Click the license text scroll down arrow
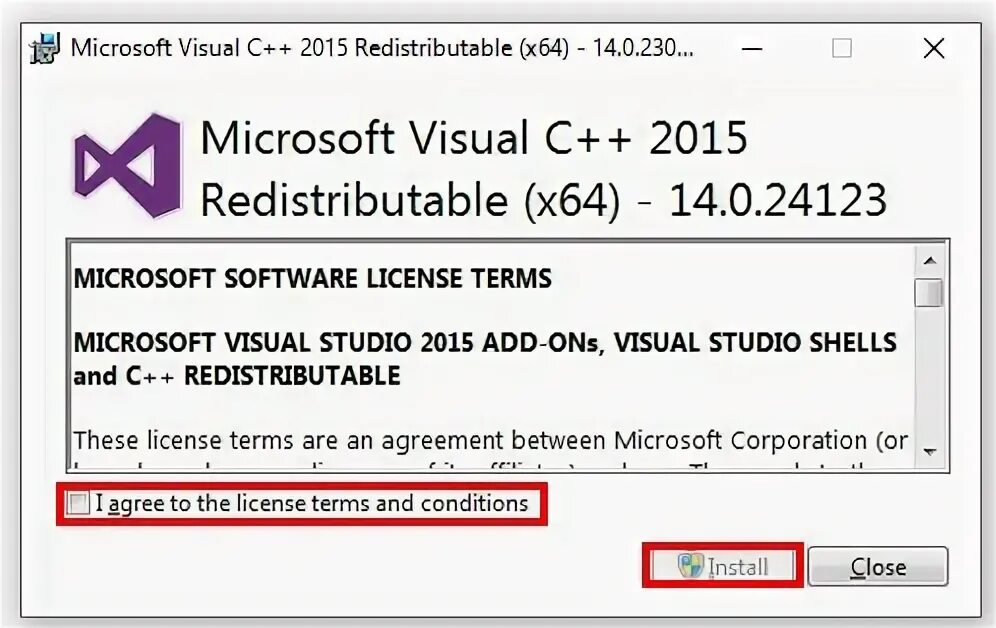 (930, 452)
